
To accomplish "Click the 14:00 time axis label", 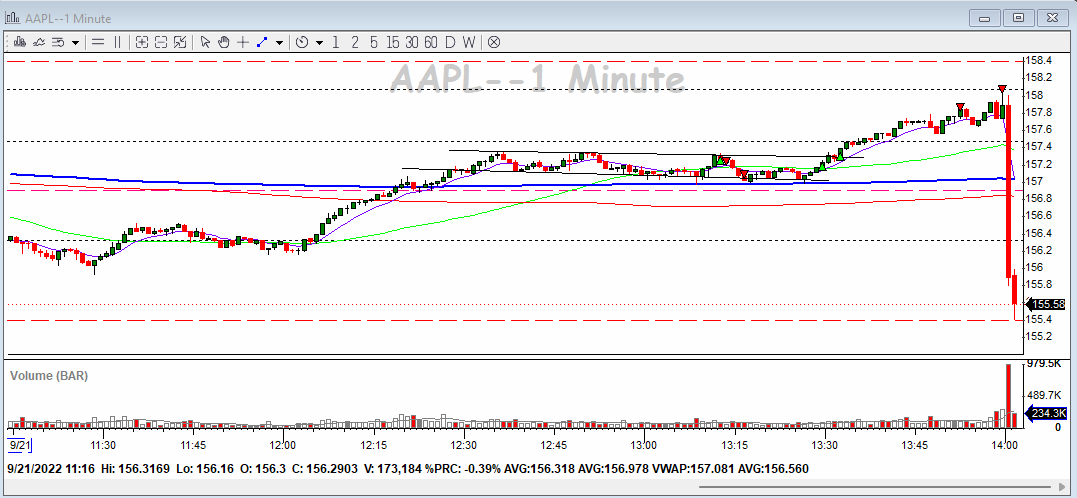I will pos(1005,445).
